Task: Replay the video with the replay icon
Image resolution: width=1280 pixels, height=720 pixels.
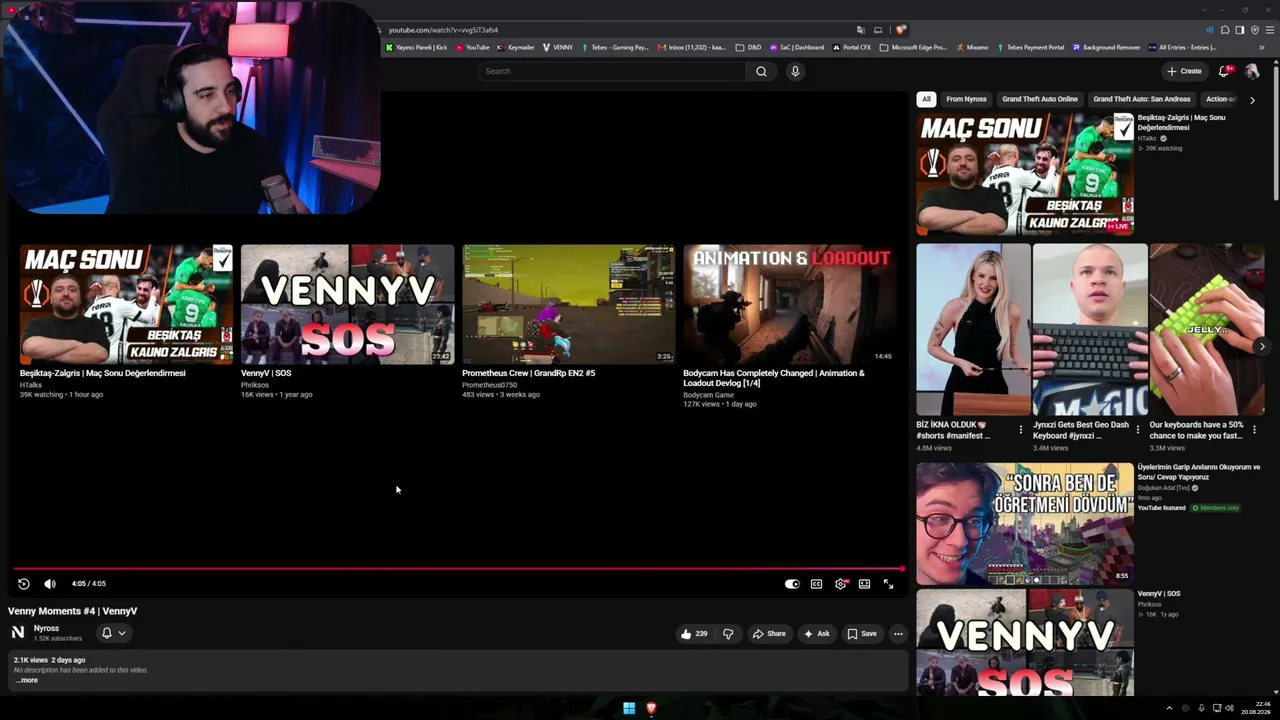Action: click(24, 584)
